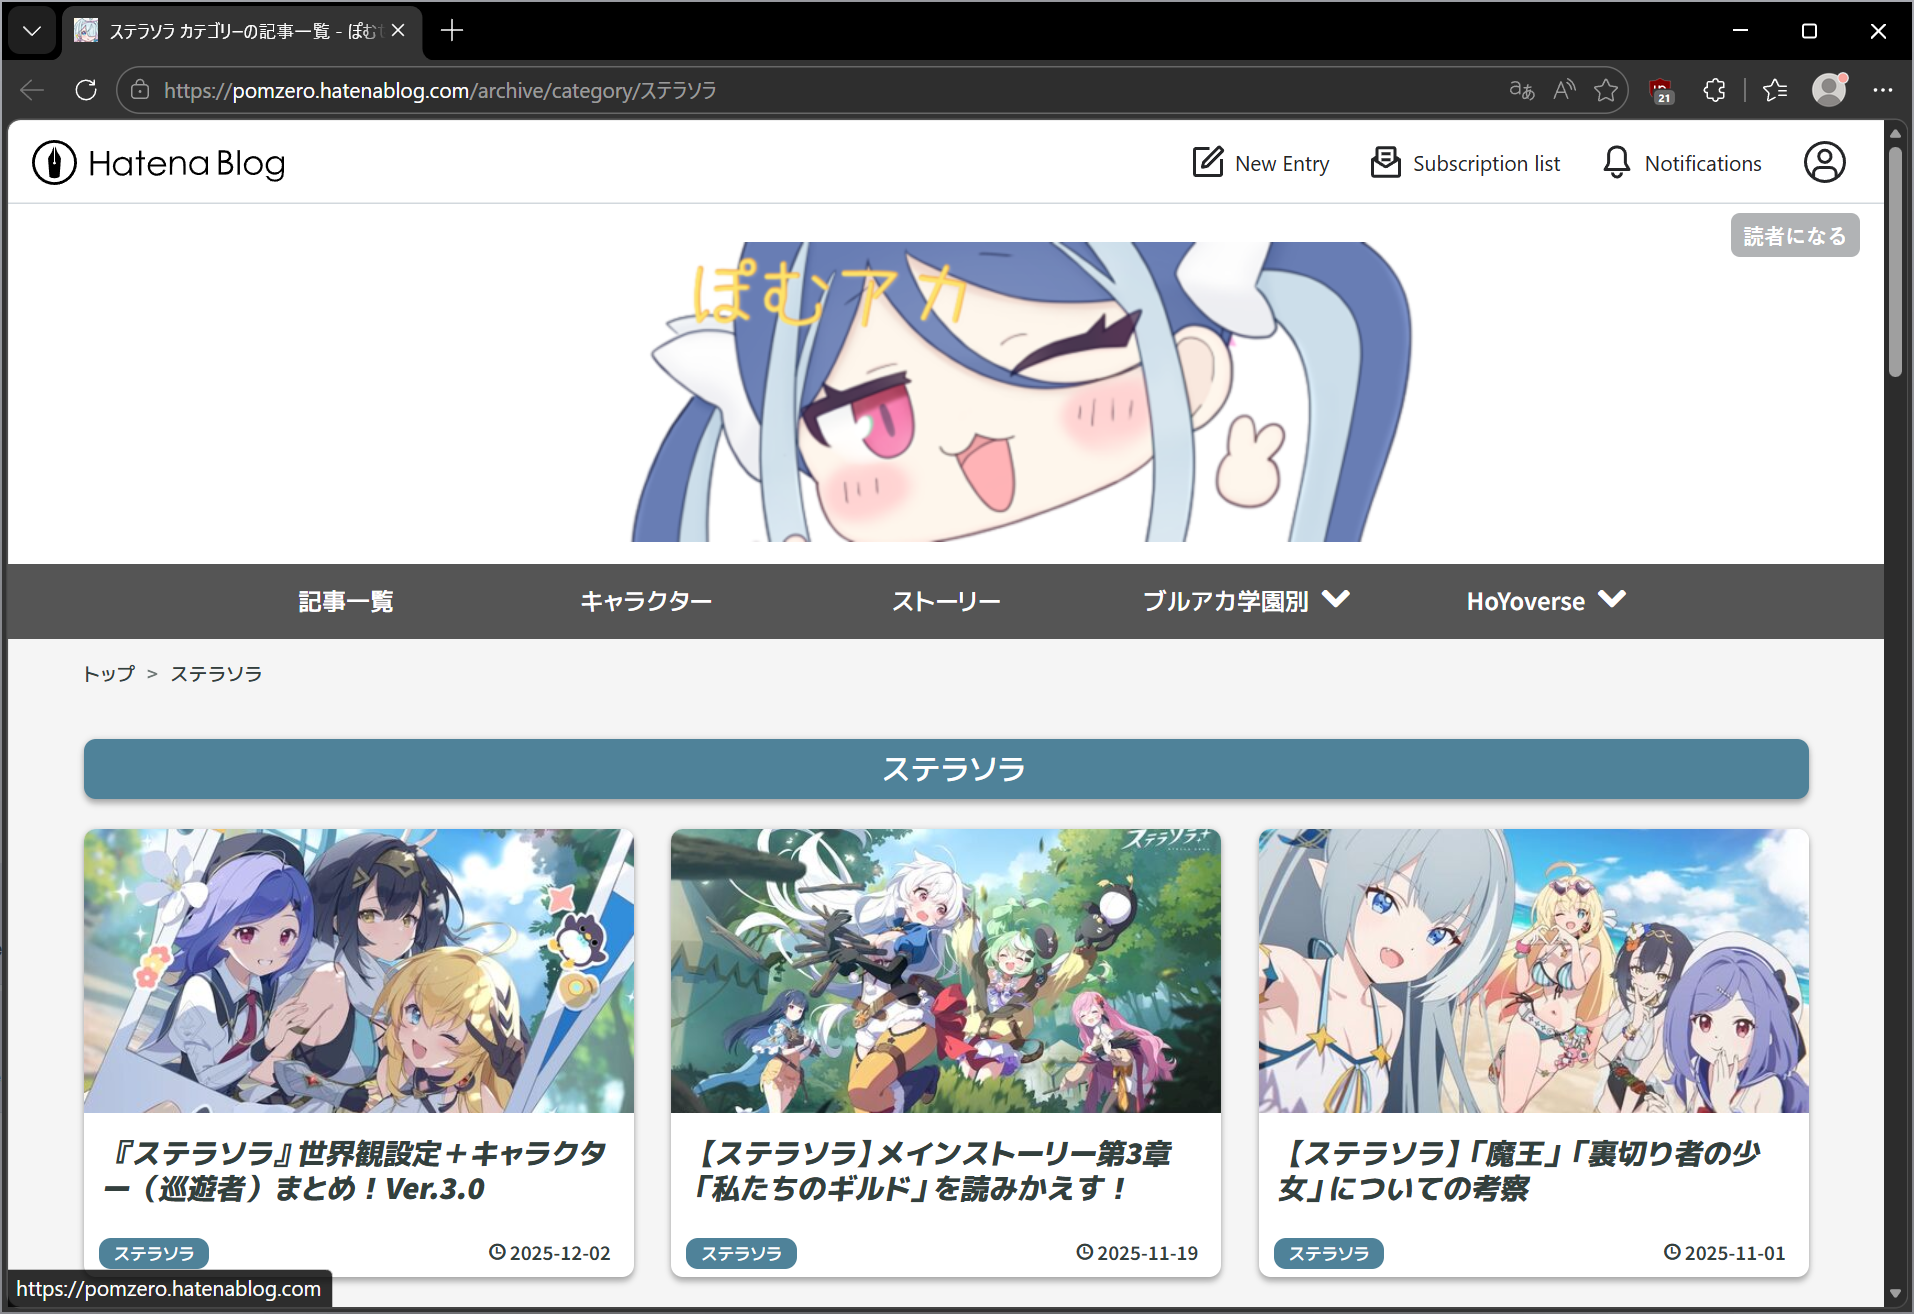The image size is (1914, 1314).
Task: Click the ステラソラ breadcrumb text
Action: click(216, 674)
